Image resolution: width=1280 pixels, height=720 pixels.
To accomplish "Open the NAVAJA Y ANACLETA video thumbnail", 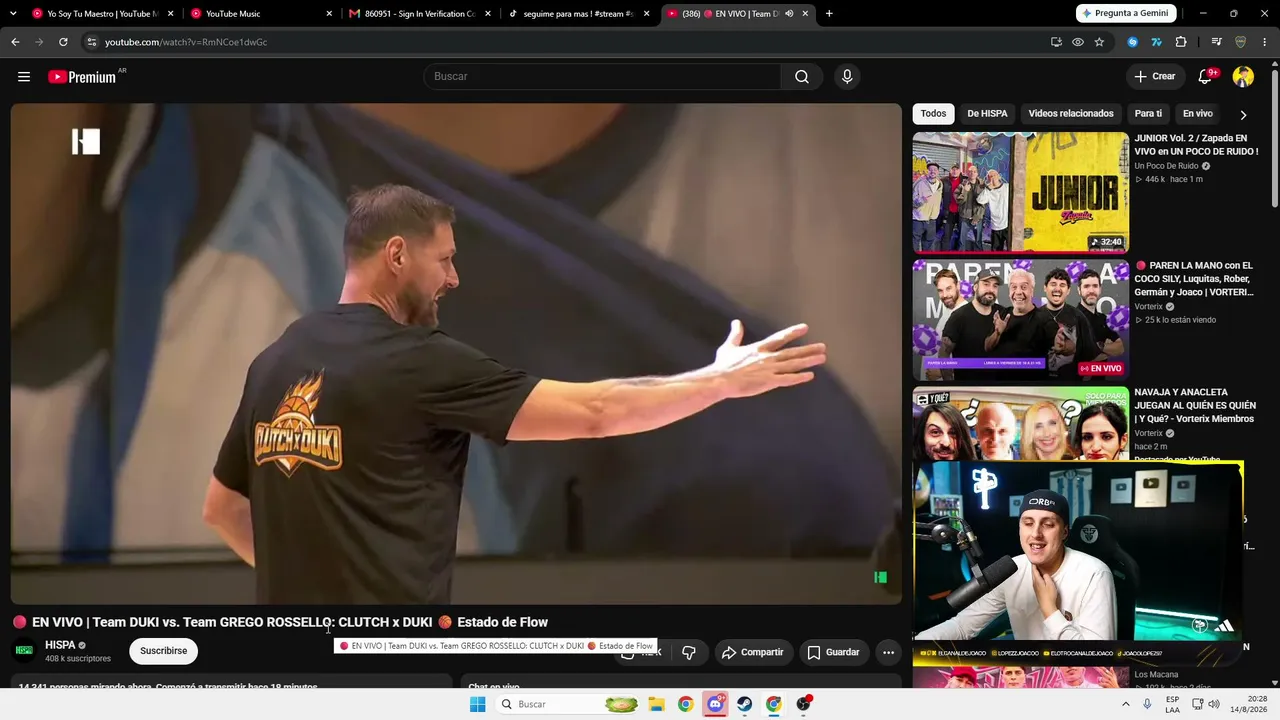I will tap(1020, 424).
